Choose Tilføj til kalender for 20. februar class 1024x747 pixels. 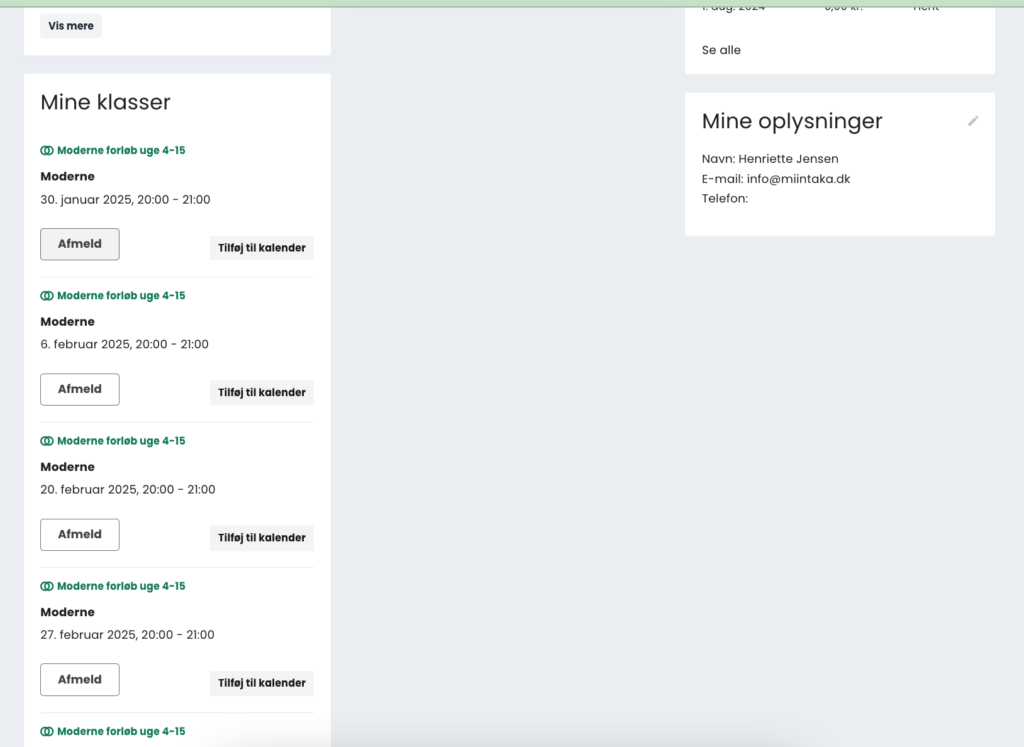coord(262,538)
